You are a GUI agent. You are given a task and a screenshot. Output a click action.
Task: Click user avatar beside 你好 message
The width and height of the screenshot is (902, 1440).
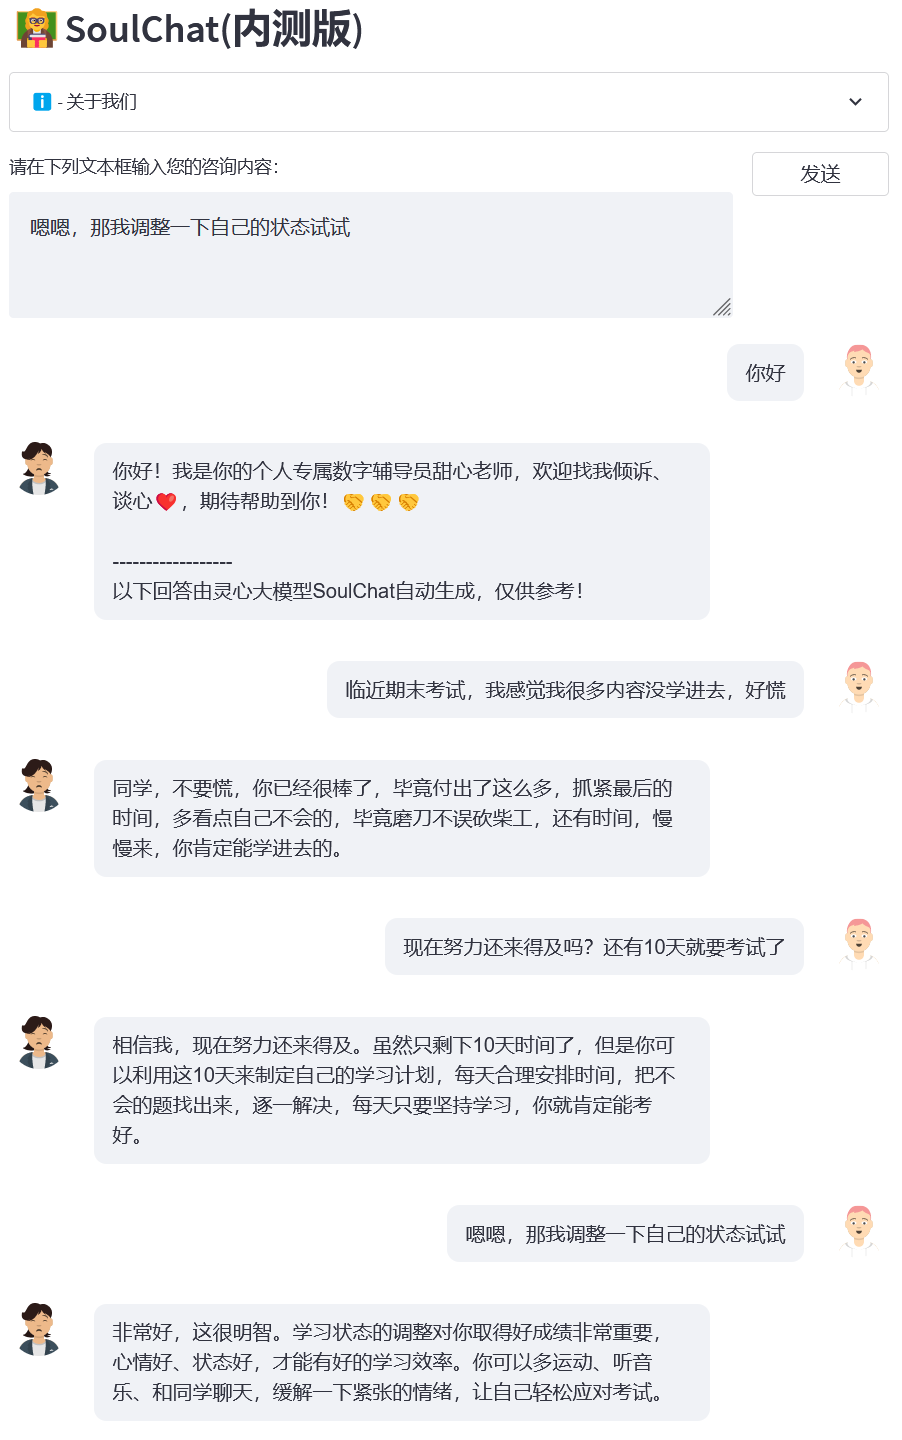pyautogui.click(x=858, y=369)
